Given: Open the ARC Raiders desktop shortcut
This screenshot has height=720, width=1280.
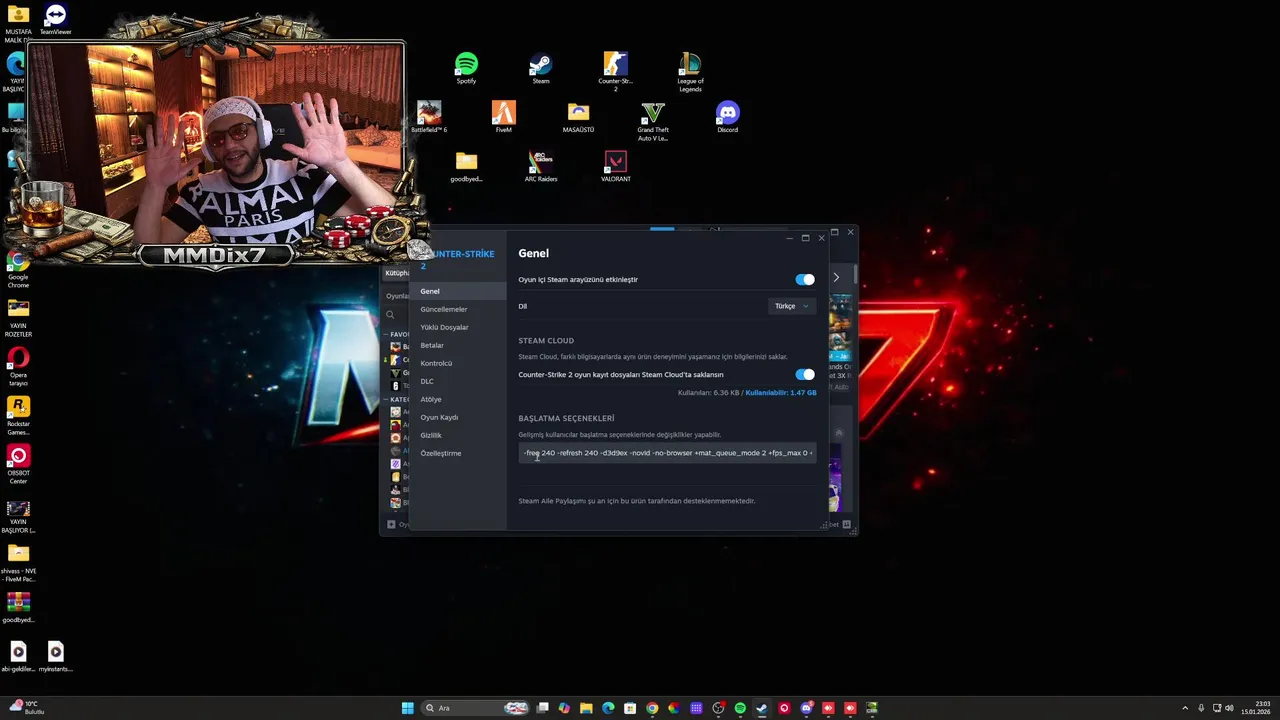Looking at the screenshot, I should point(541,166).
